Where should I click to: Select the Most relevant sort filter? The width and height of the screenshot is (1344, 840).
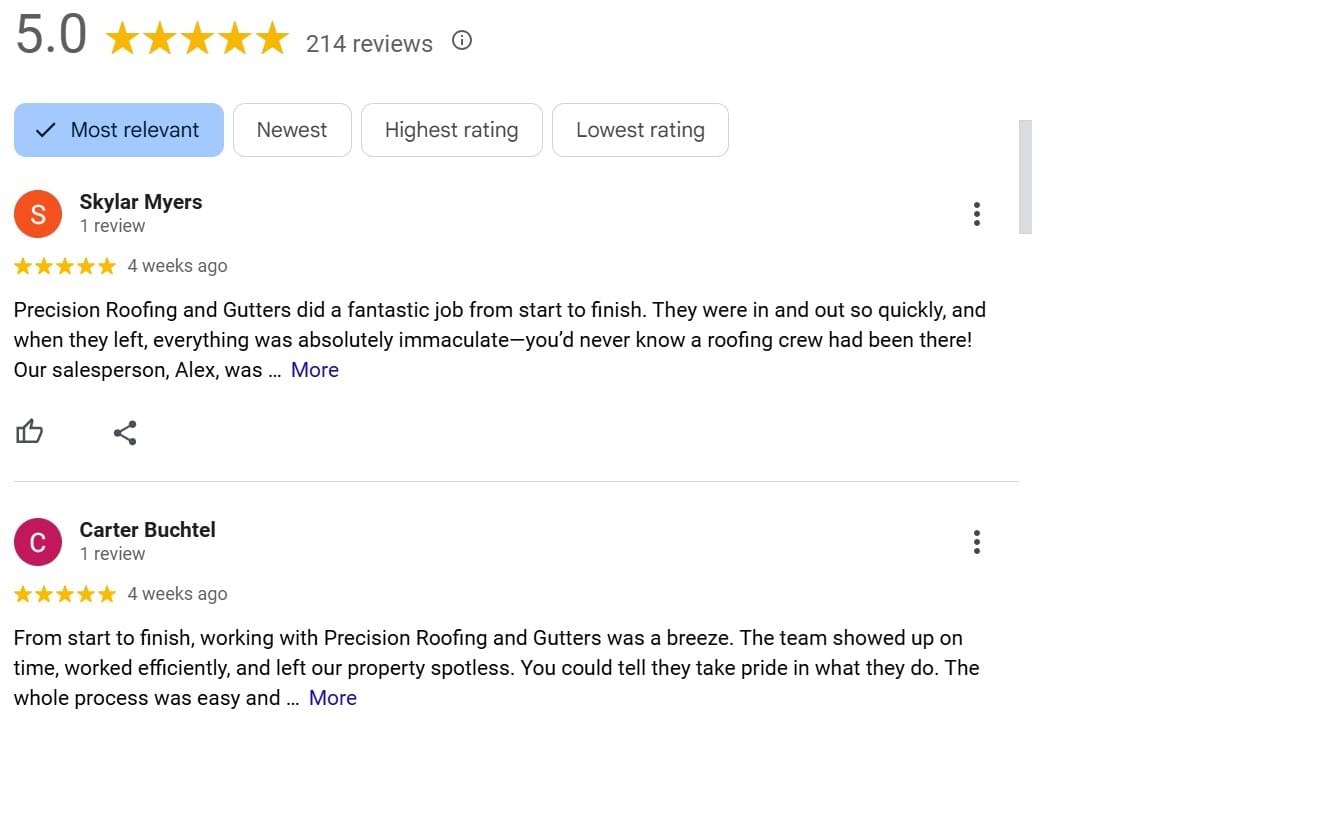pos(119,130)
